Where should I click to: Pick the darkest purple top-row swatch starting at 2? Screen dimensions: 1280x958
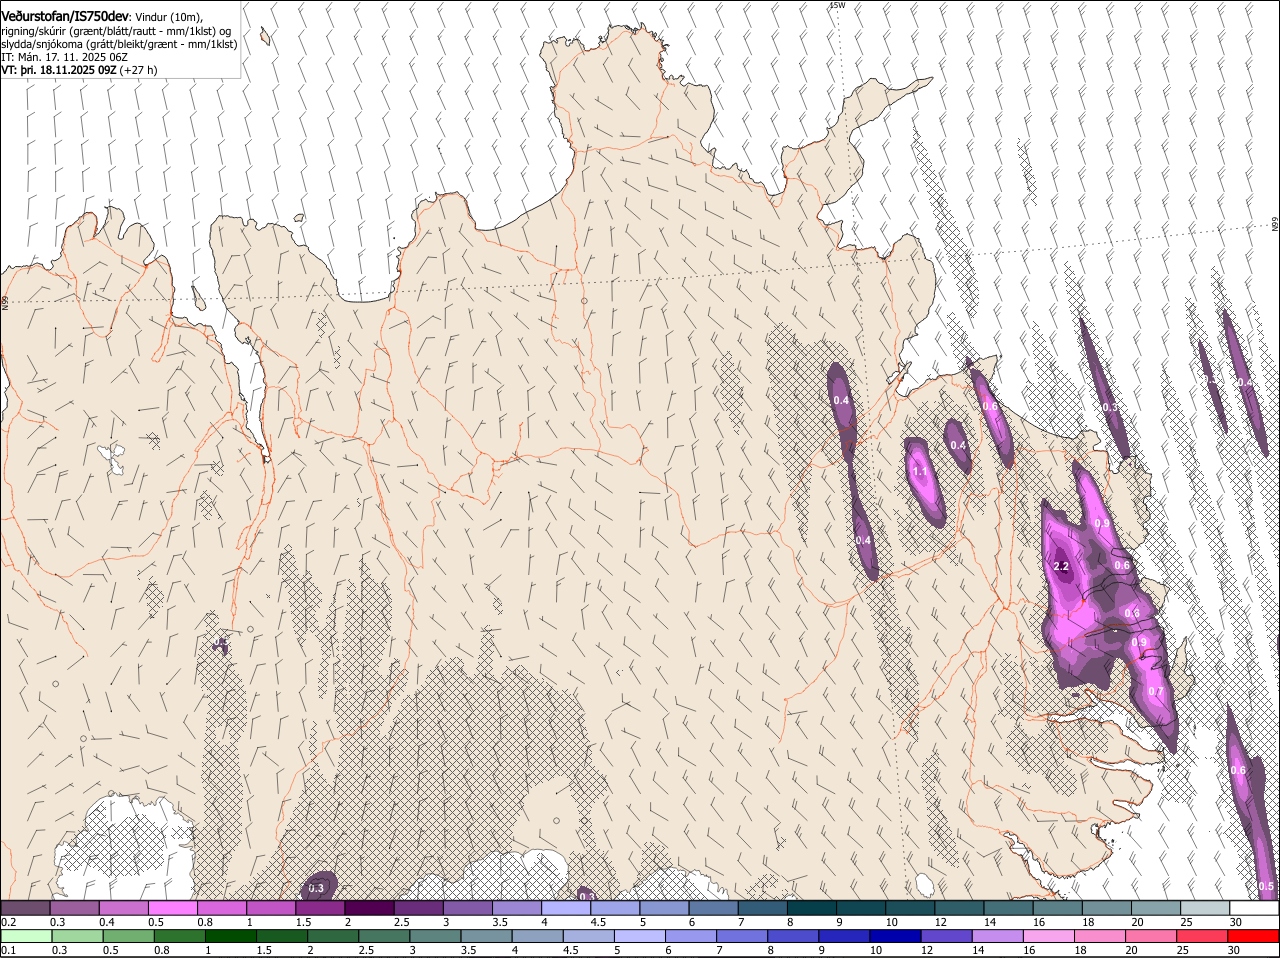click(x=369, y=908)
